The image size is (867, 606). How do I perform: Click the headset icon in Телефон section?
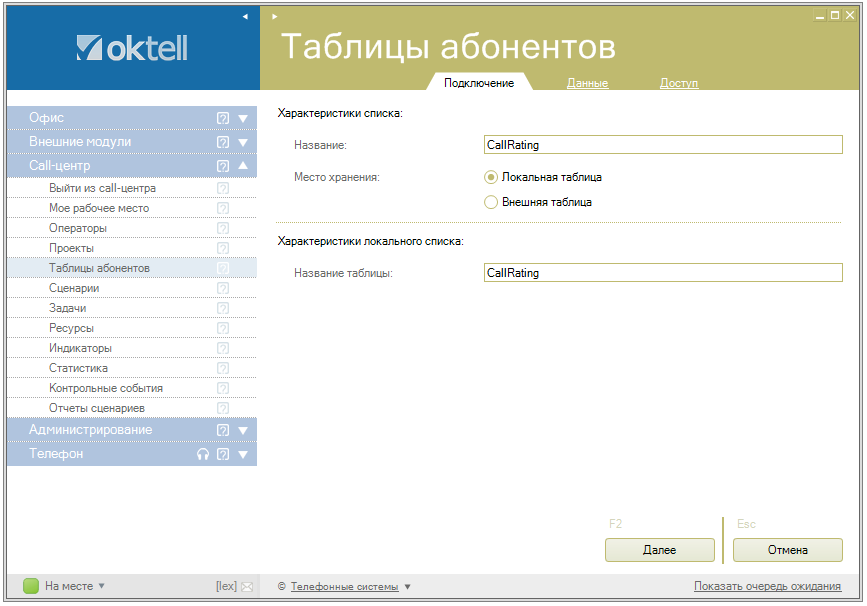coord(203,454)
